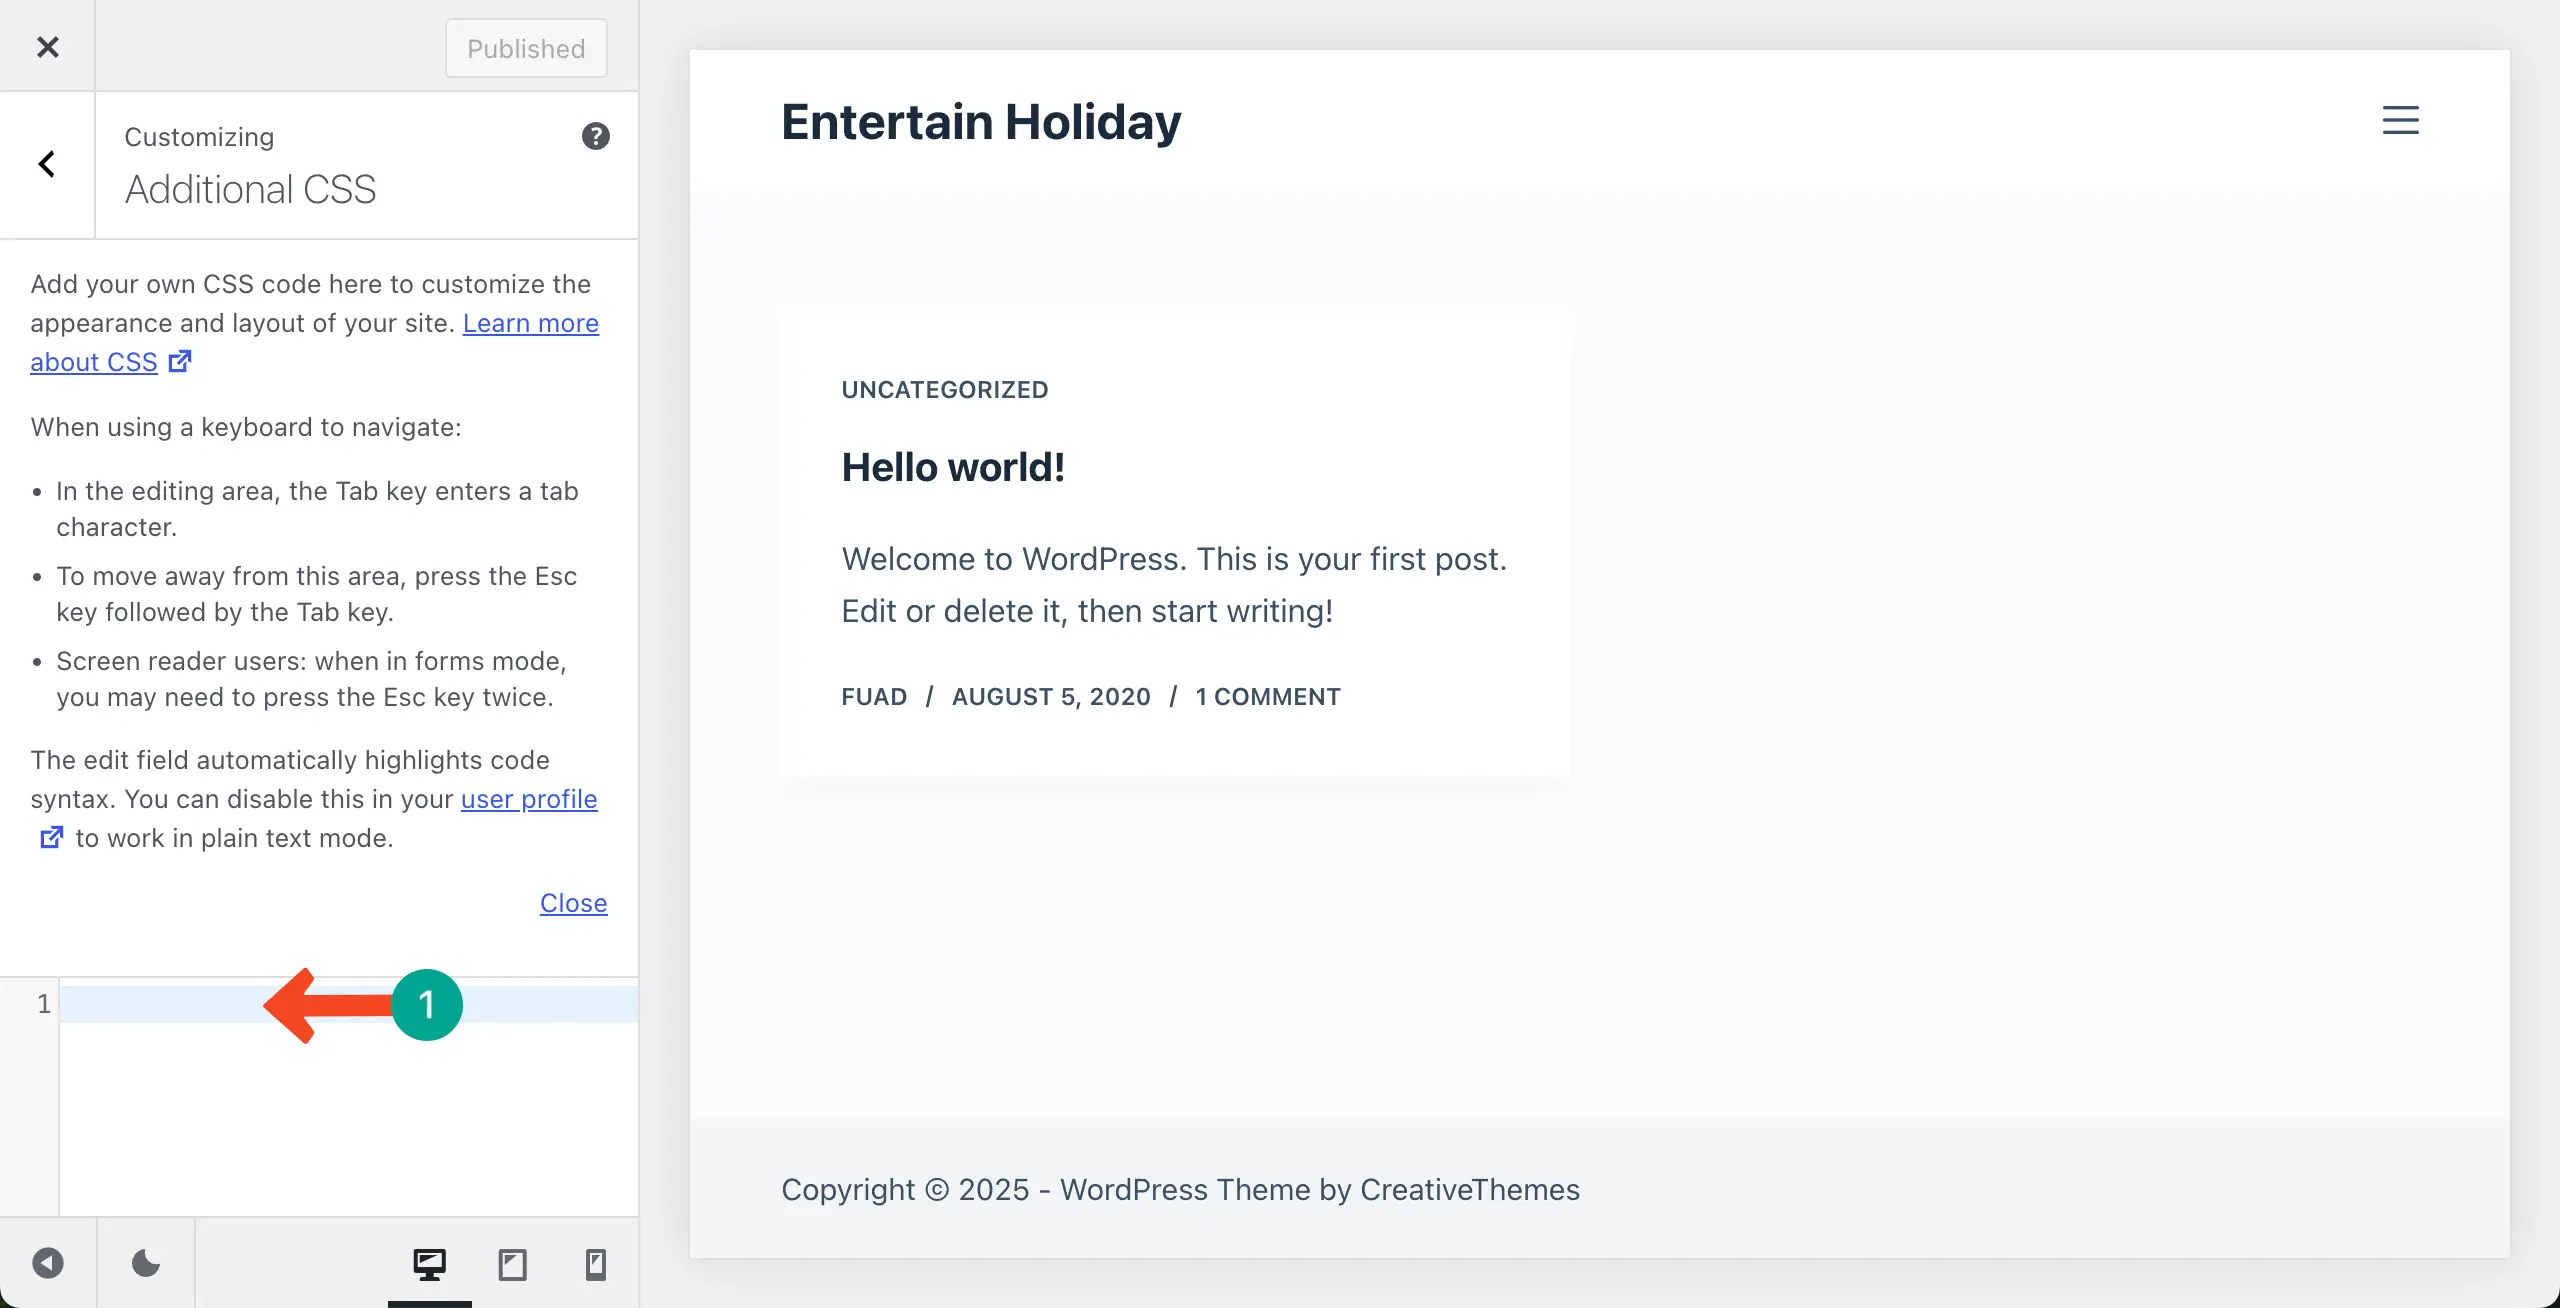Open the user profile link
This screenshot has height=1308, width=2560.
click(x=527, y=799)
